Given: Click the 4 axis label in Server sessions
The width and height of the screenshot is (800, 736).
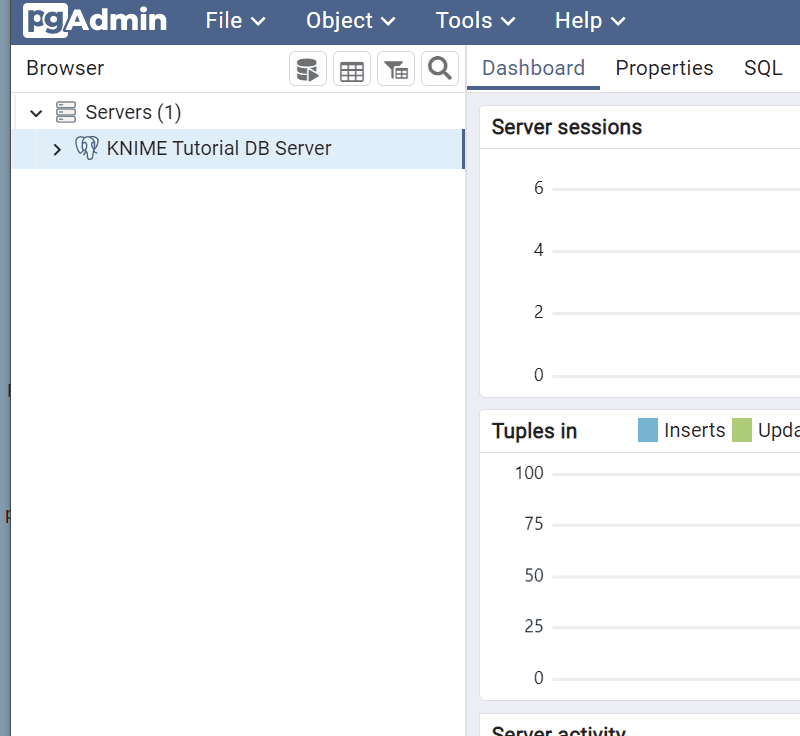Looking at the screenshot, I should point(538,250).
